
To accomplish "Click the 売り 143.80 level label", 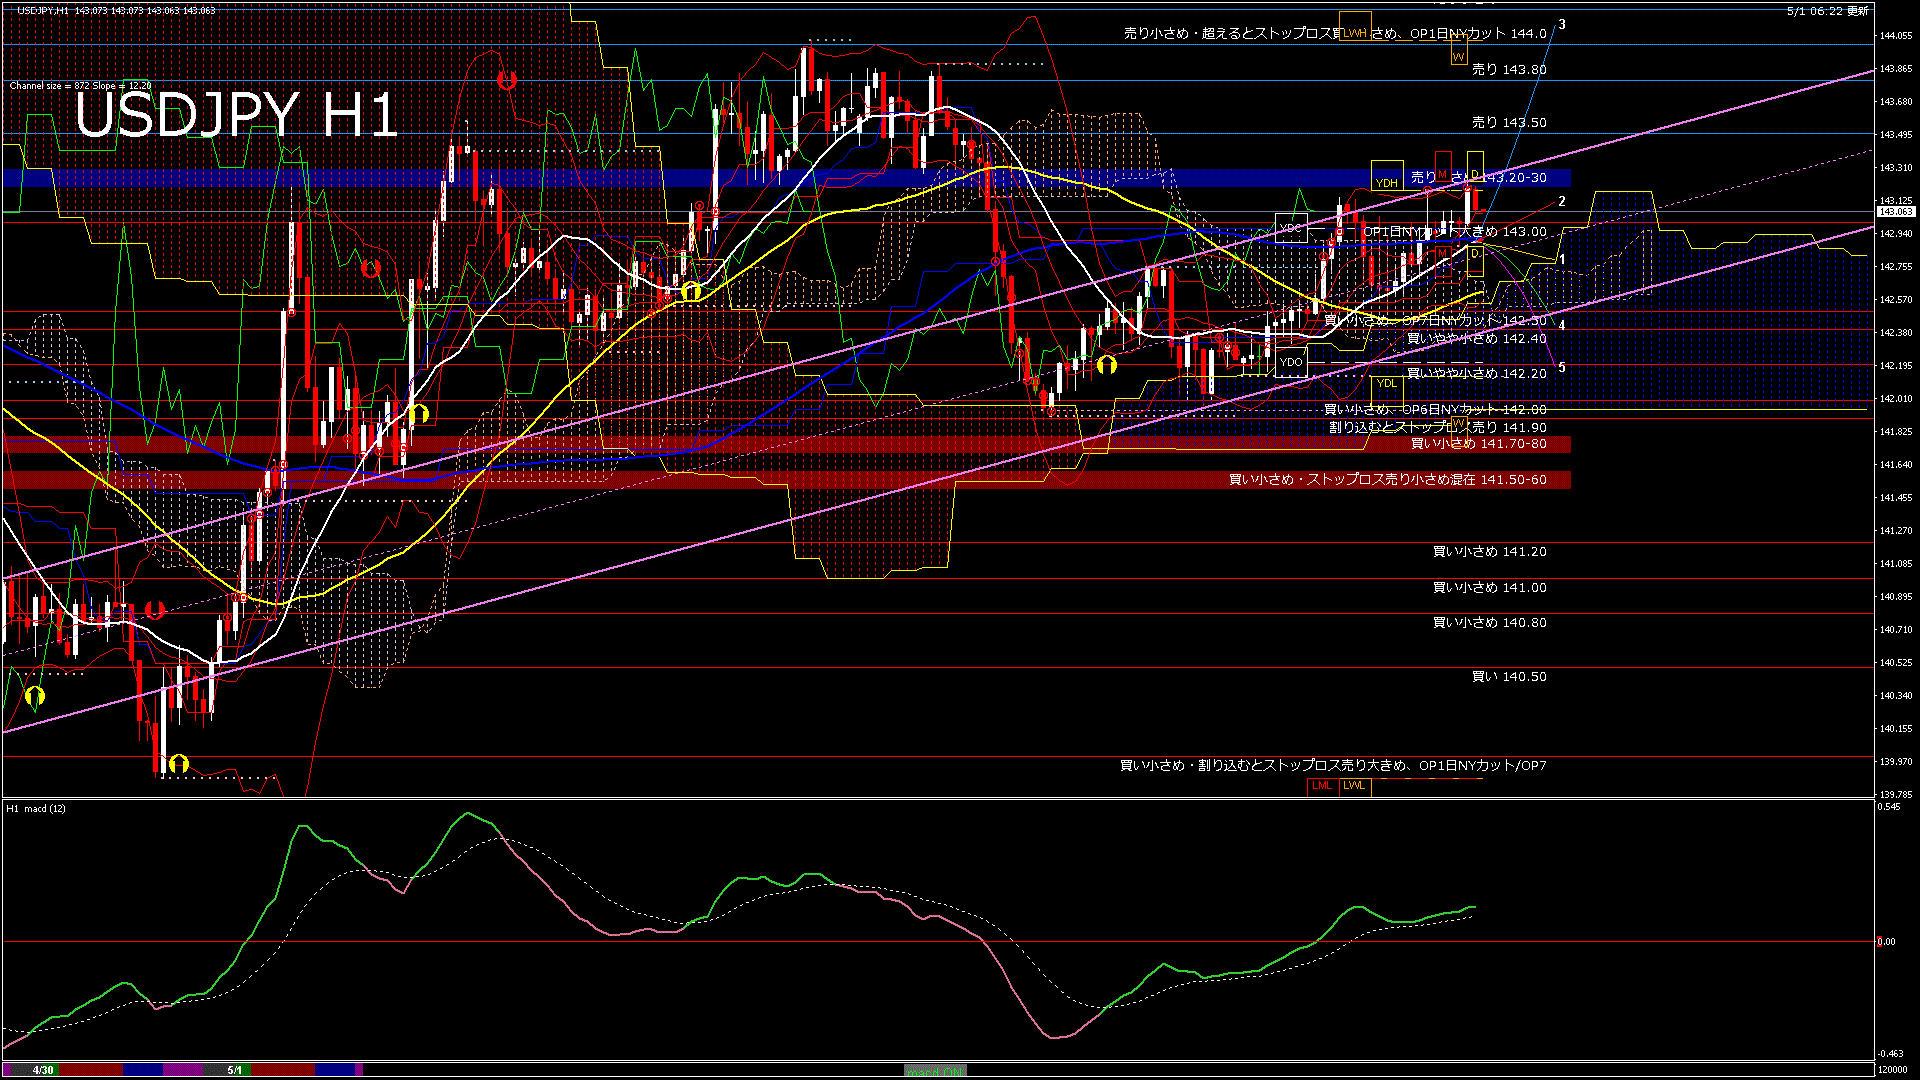I will [x=1508, y=70].
